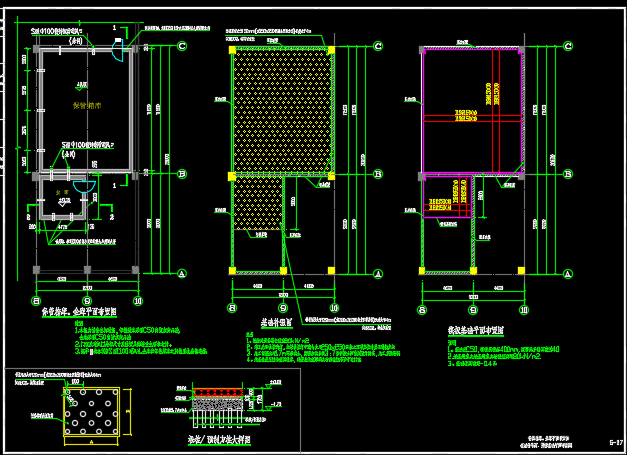Select the red layer in the pile section detail

coord(218,392)
